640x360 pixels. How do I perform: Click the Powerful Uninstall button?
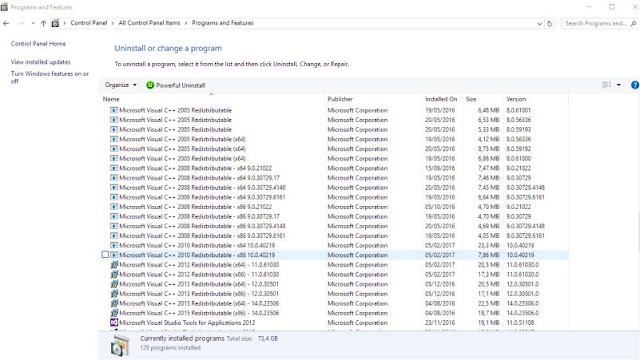[176, 85]
